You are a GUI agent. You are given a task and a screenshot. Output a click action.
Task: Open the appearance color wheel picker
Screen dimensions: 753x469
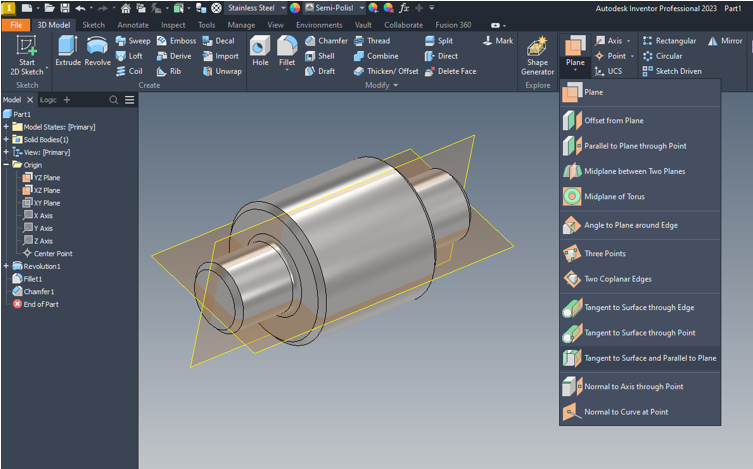coord(295,8)
